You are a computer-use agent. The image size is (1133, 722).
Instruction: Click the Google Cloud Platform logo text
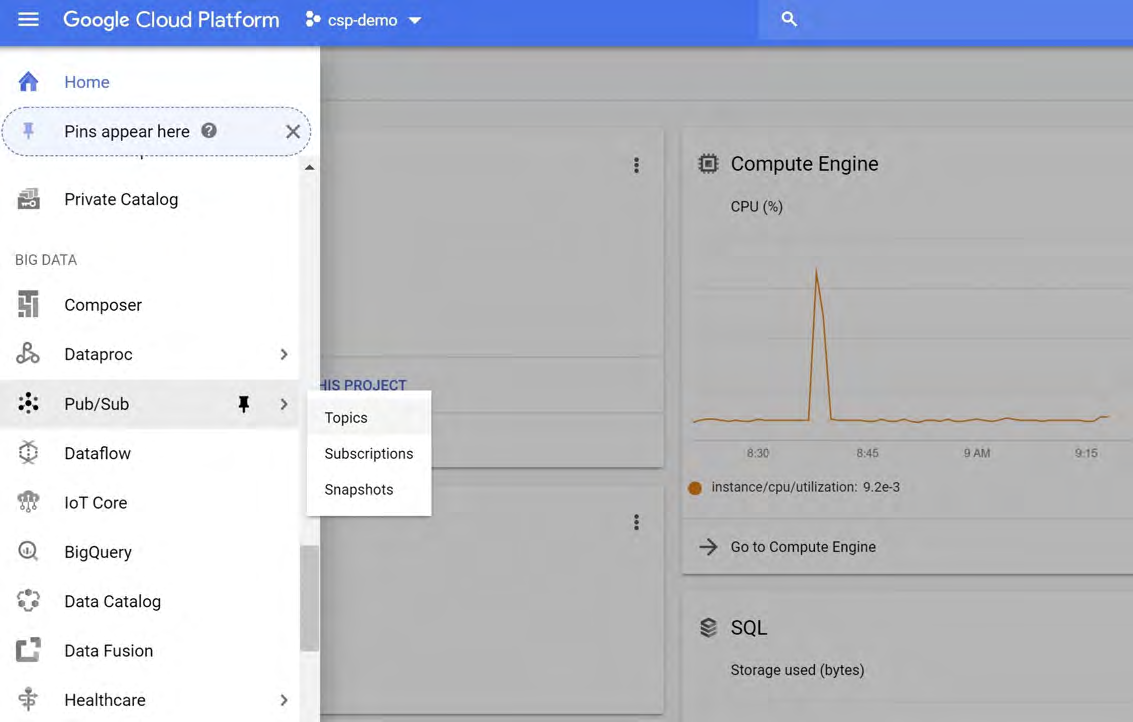click(171, 20)
